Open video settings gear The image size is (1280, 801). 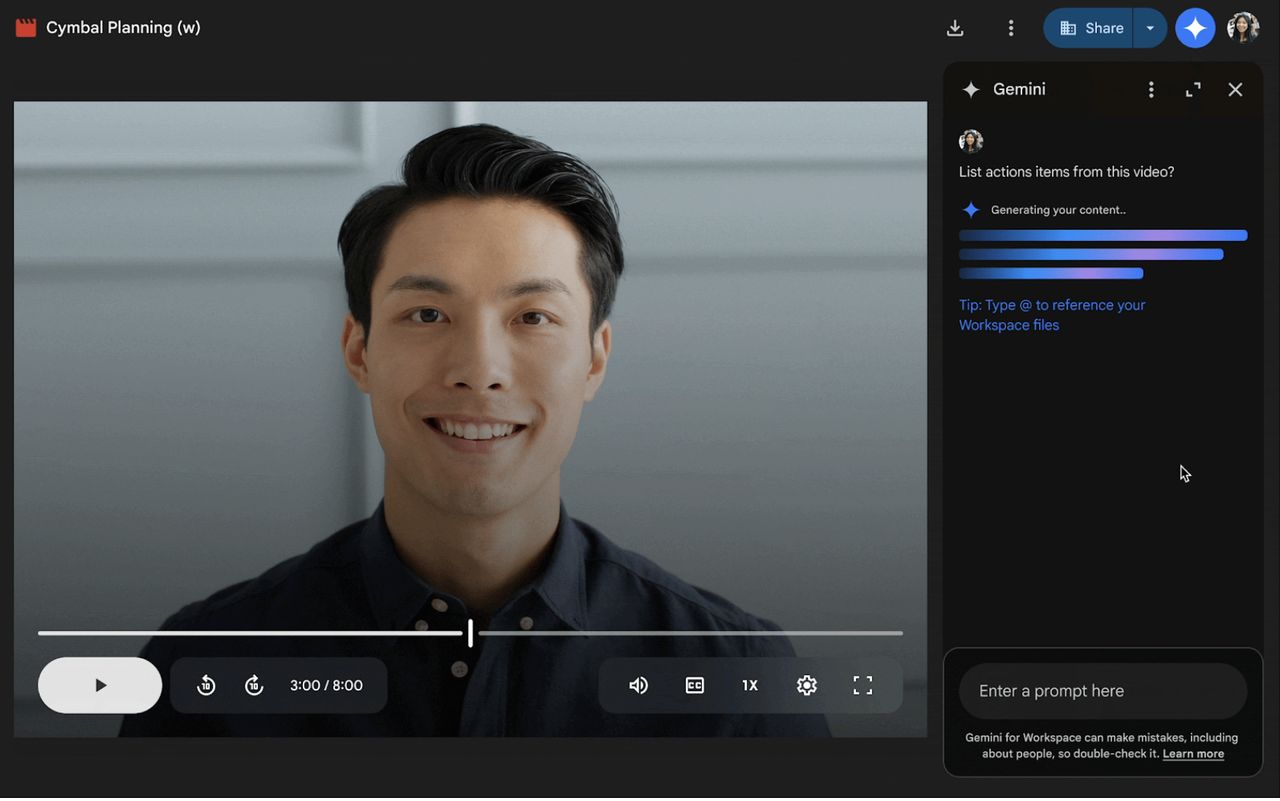point(807,685)
